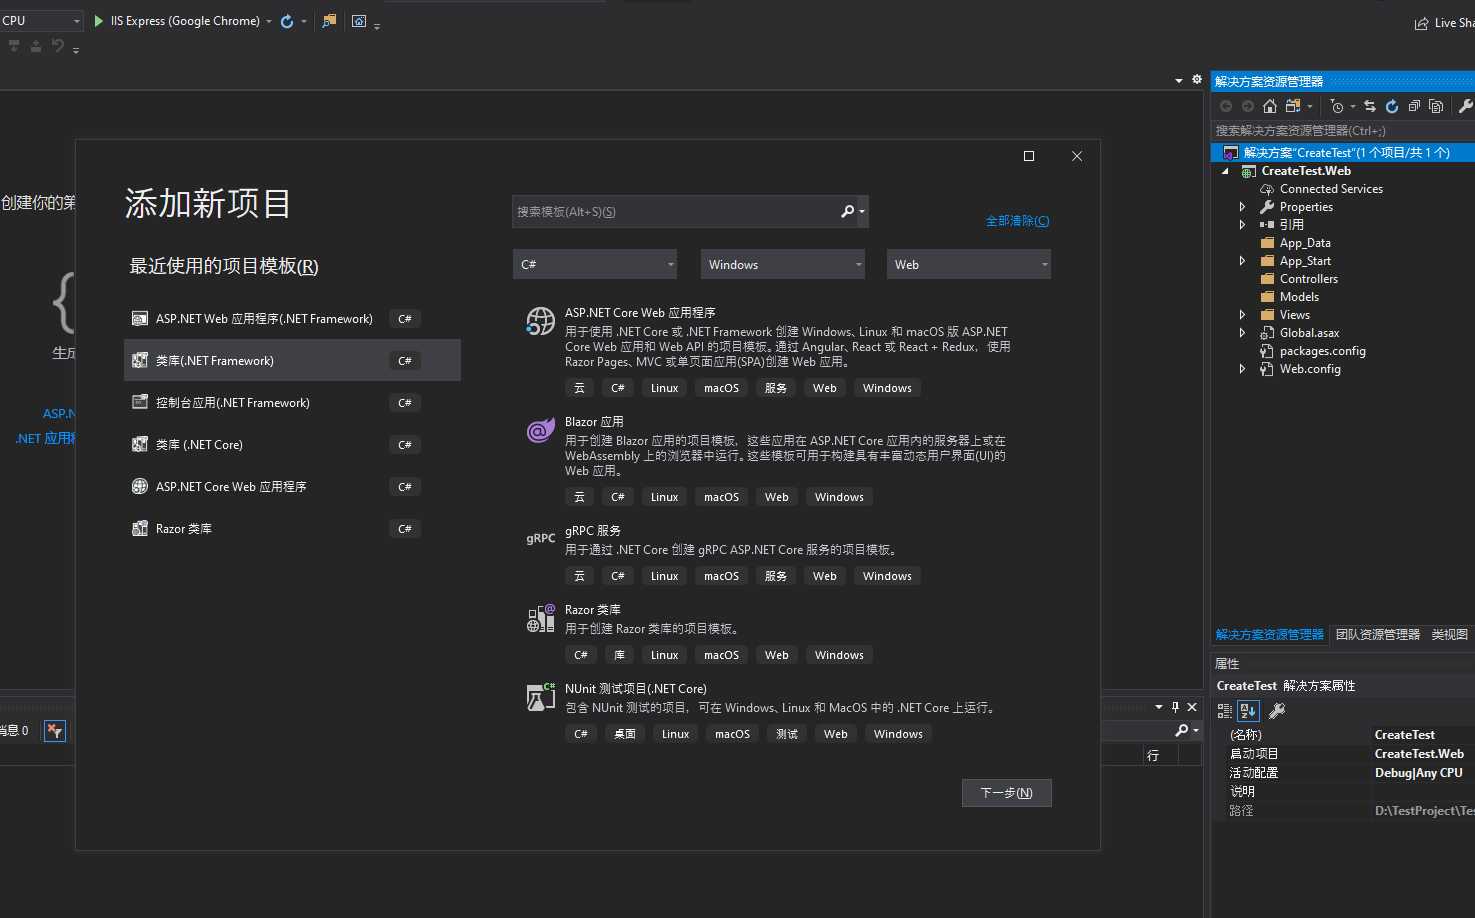Viewport: 1475px width, 918px height.
Task: Click the NUnit test project flask icon
Action: [x=541, y=697]
